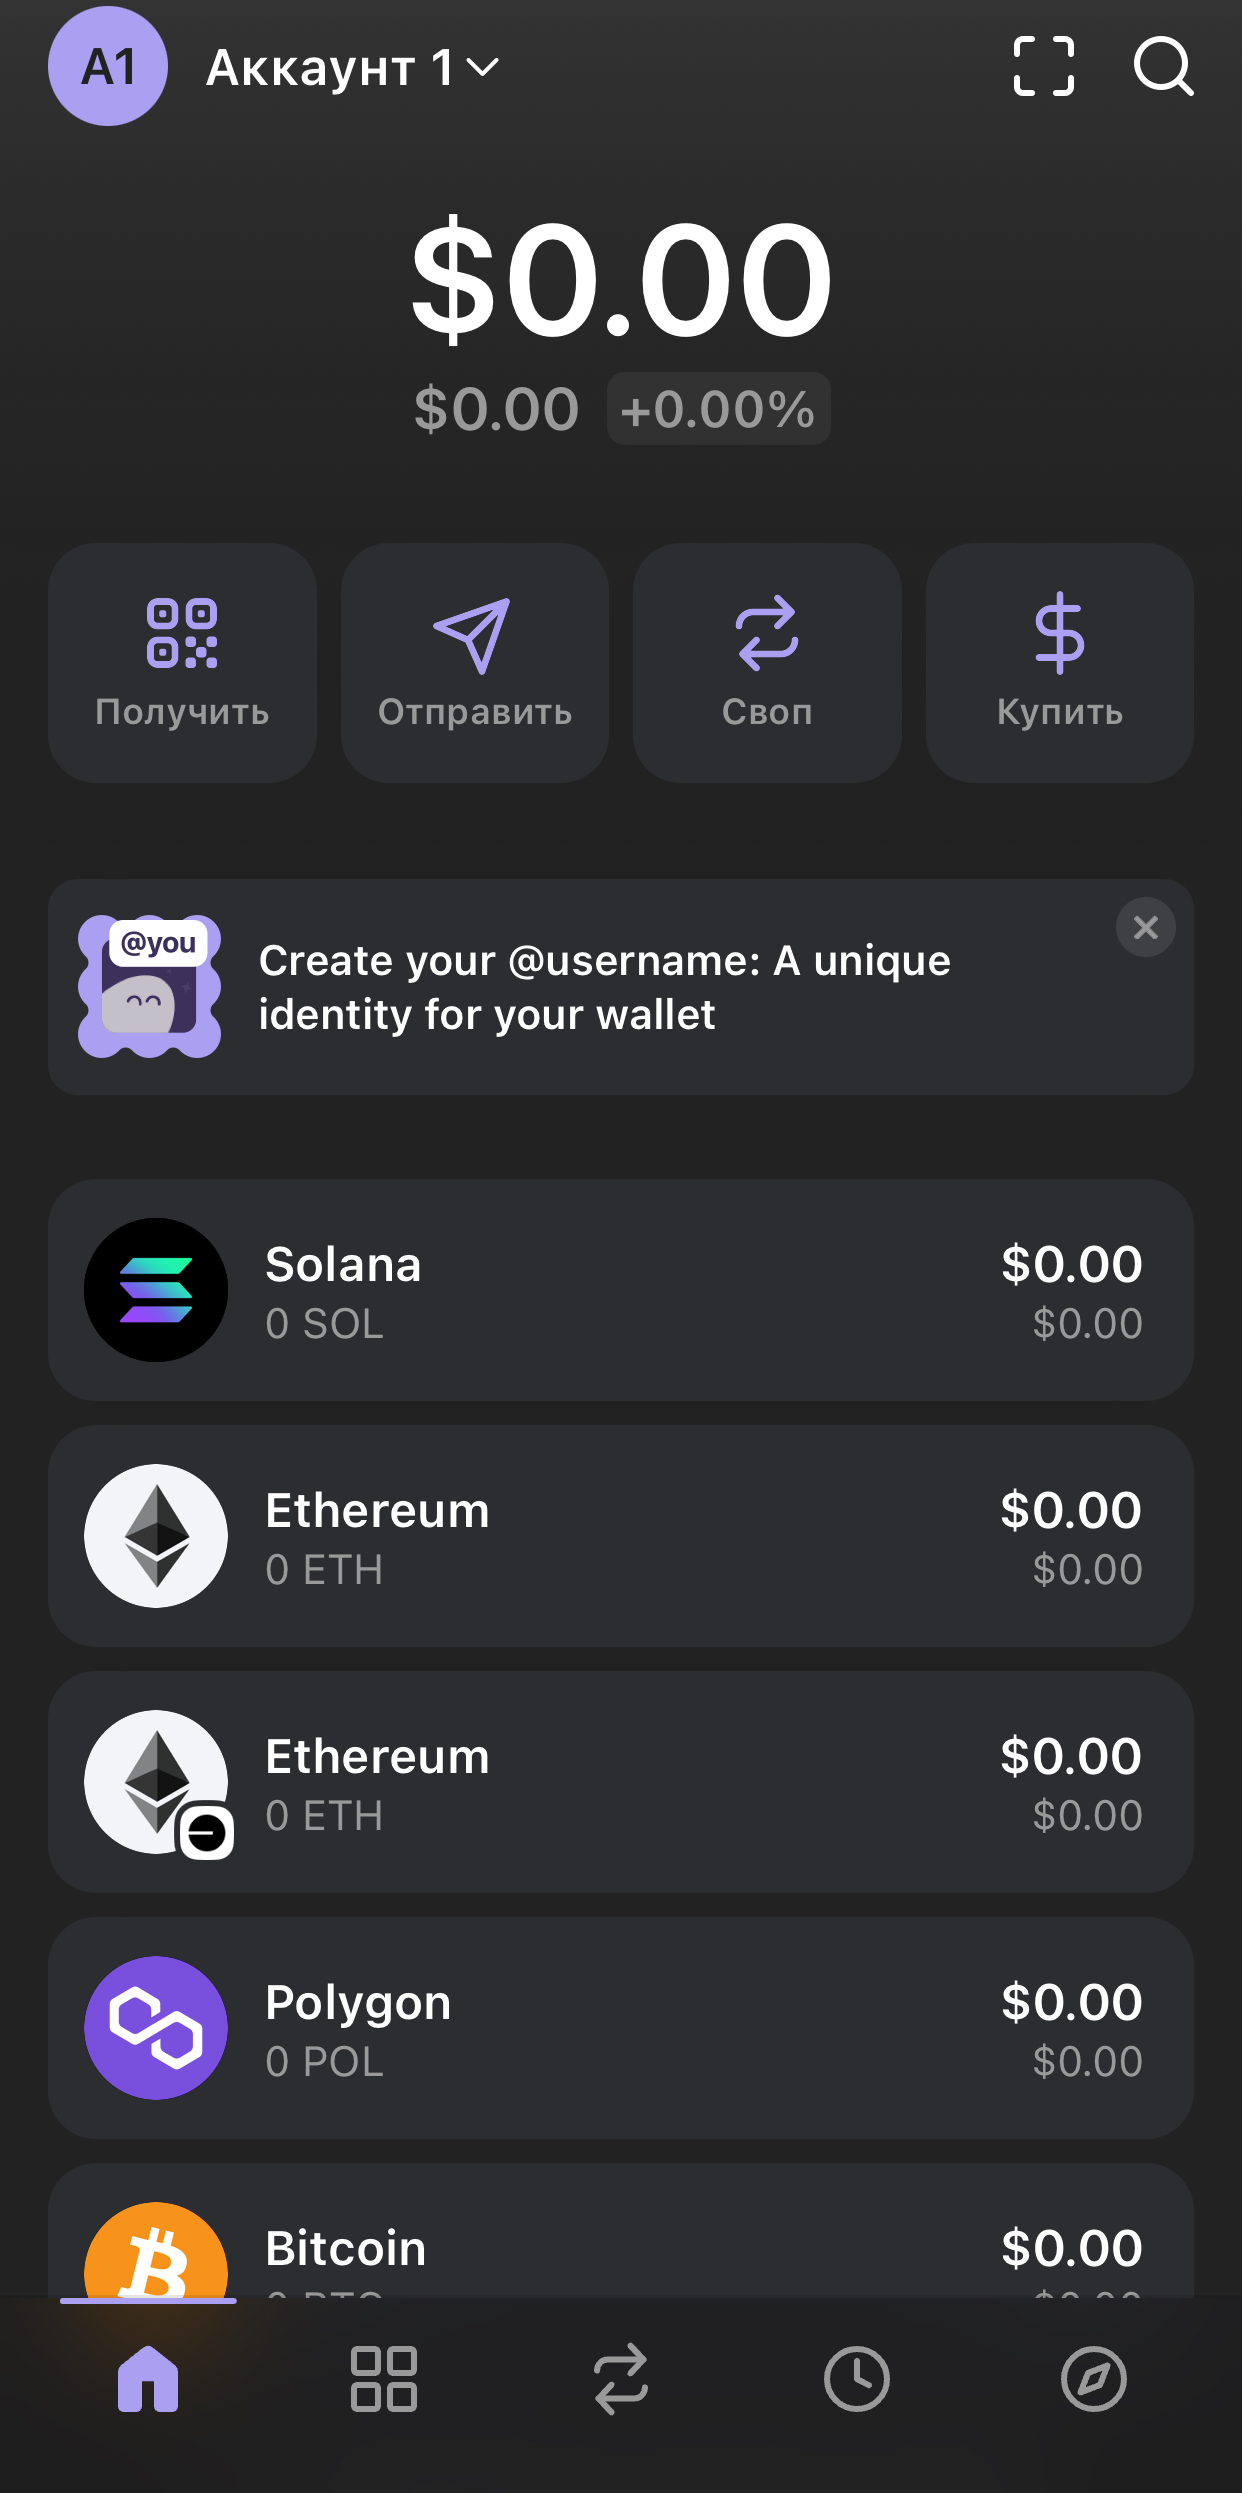Tap the A1 account avatar
The image size is (1242, 2493).
[x=108, y=66]
